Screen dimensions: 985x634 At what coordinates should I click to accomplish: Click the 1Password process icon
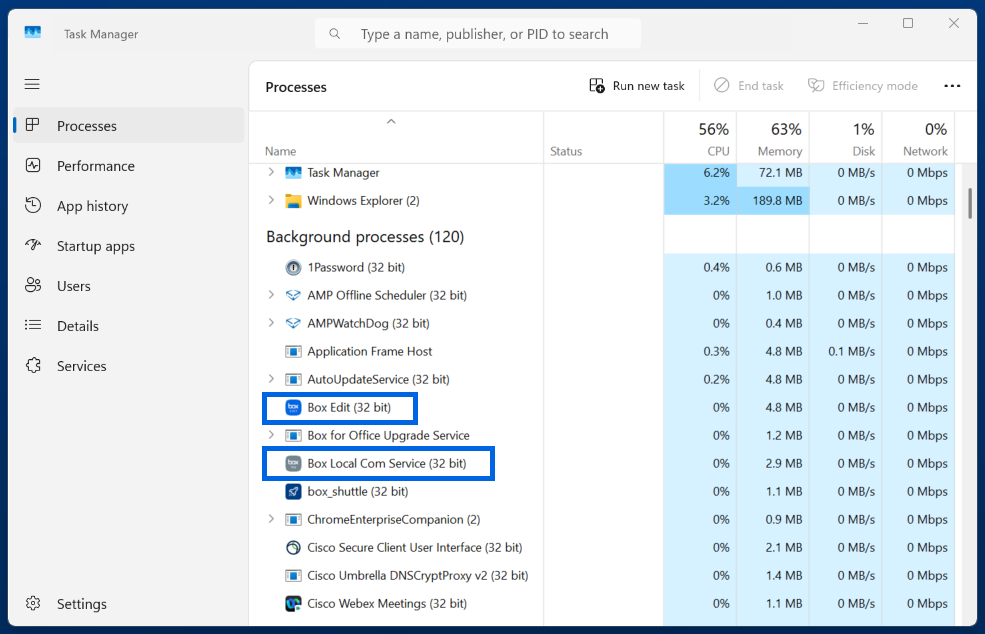293,268
